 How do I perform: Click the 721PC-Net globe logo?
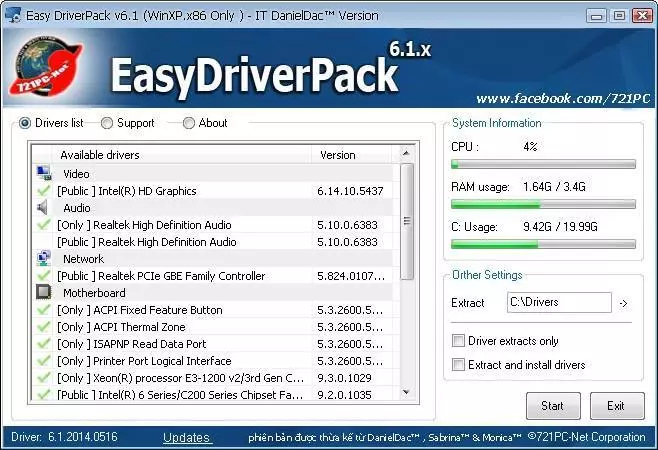(45, 66)
